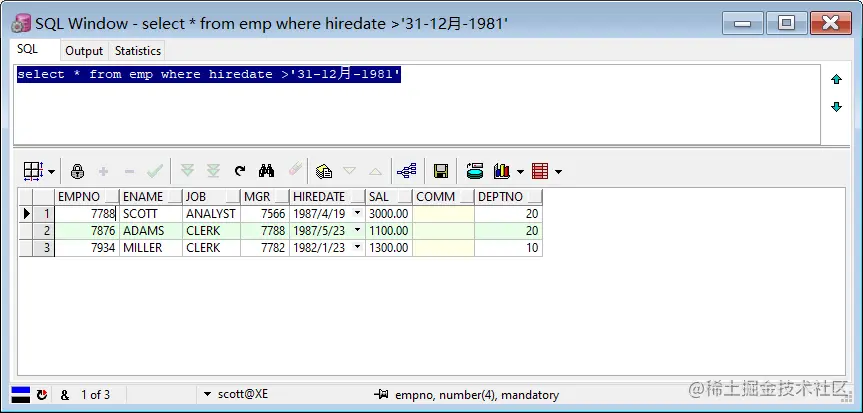Click the teal down arrow beside editor
863x413 pixels.
pos(836,106)
